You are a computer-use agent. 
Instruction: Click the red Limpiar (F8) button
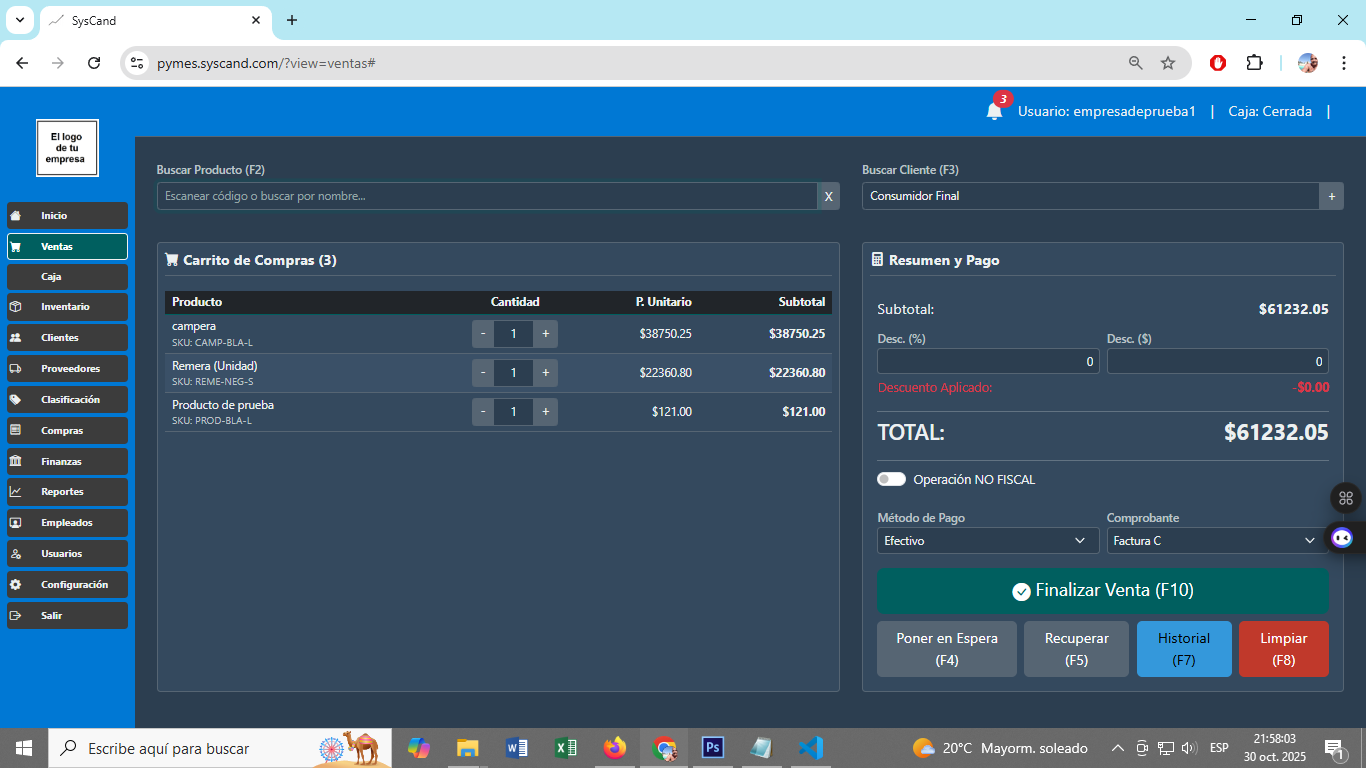coord(1283,649)
